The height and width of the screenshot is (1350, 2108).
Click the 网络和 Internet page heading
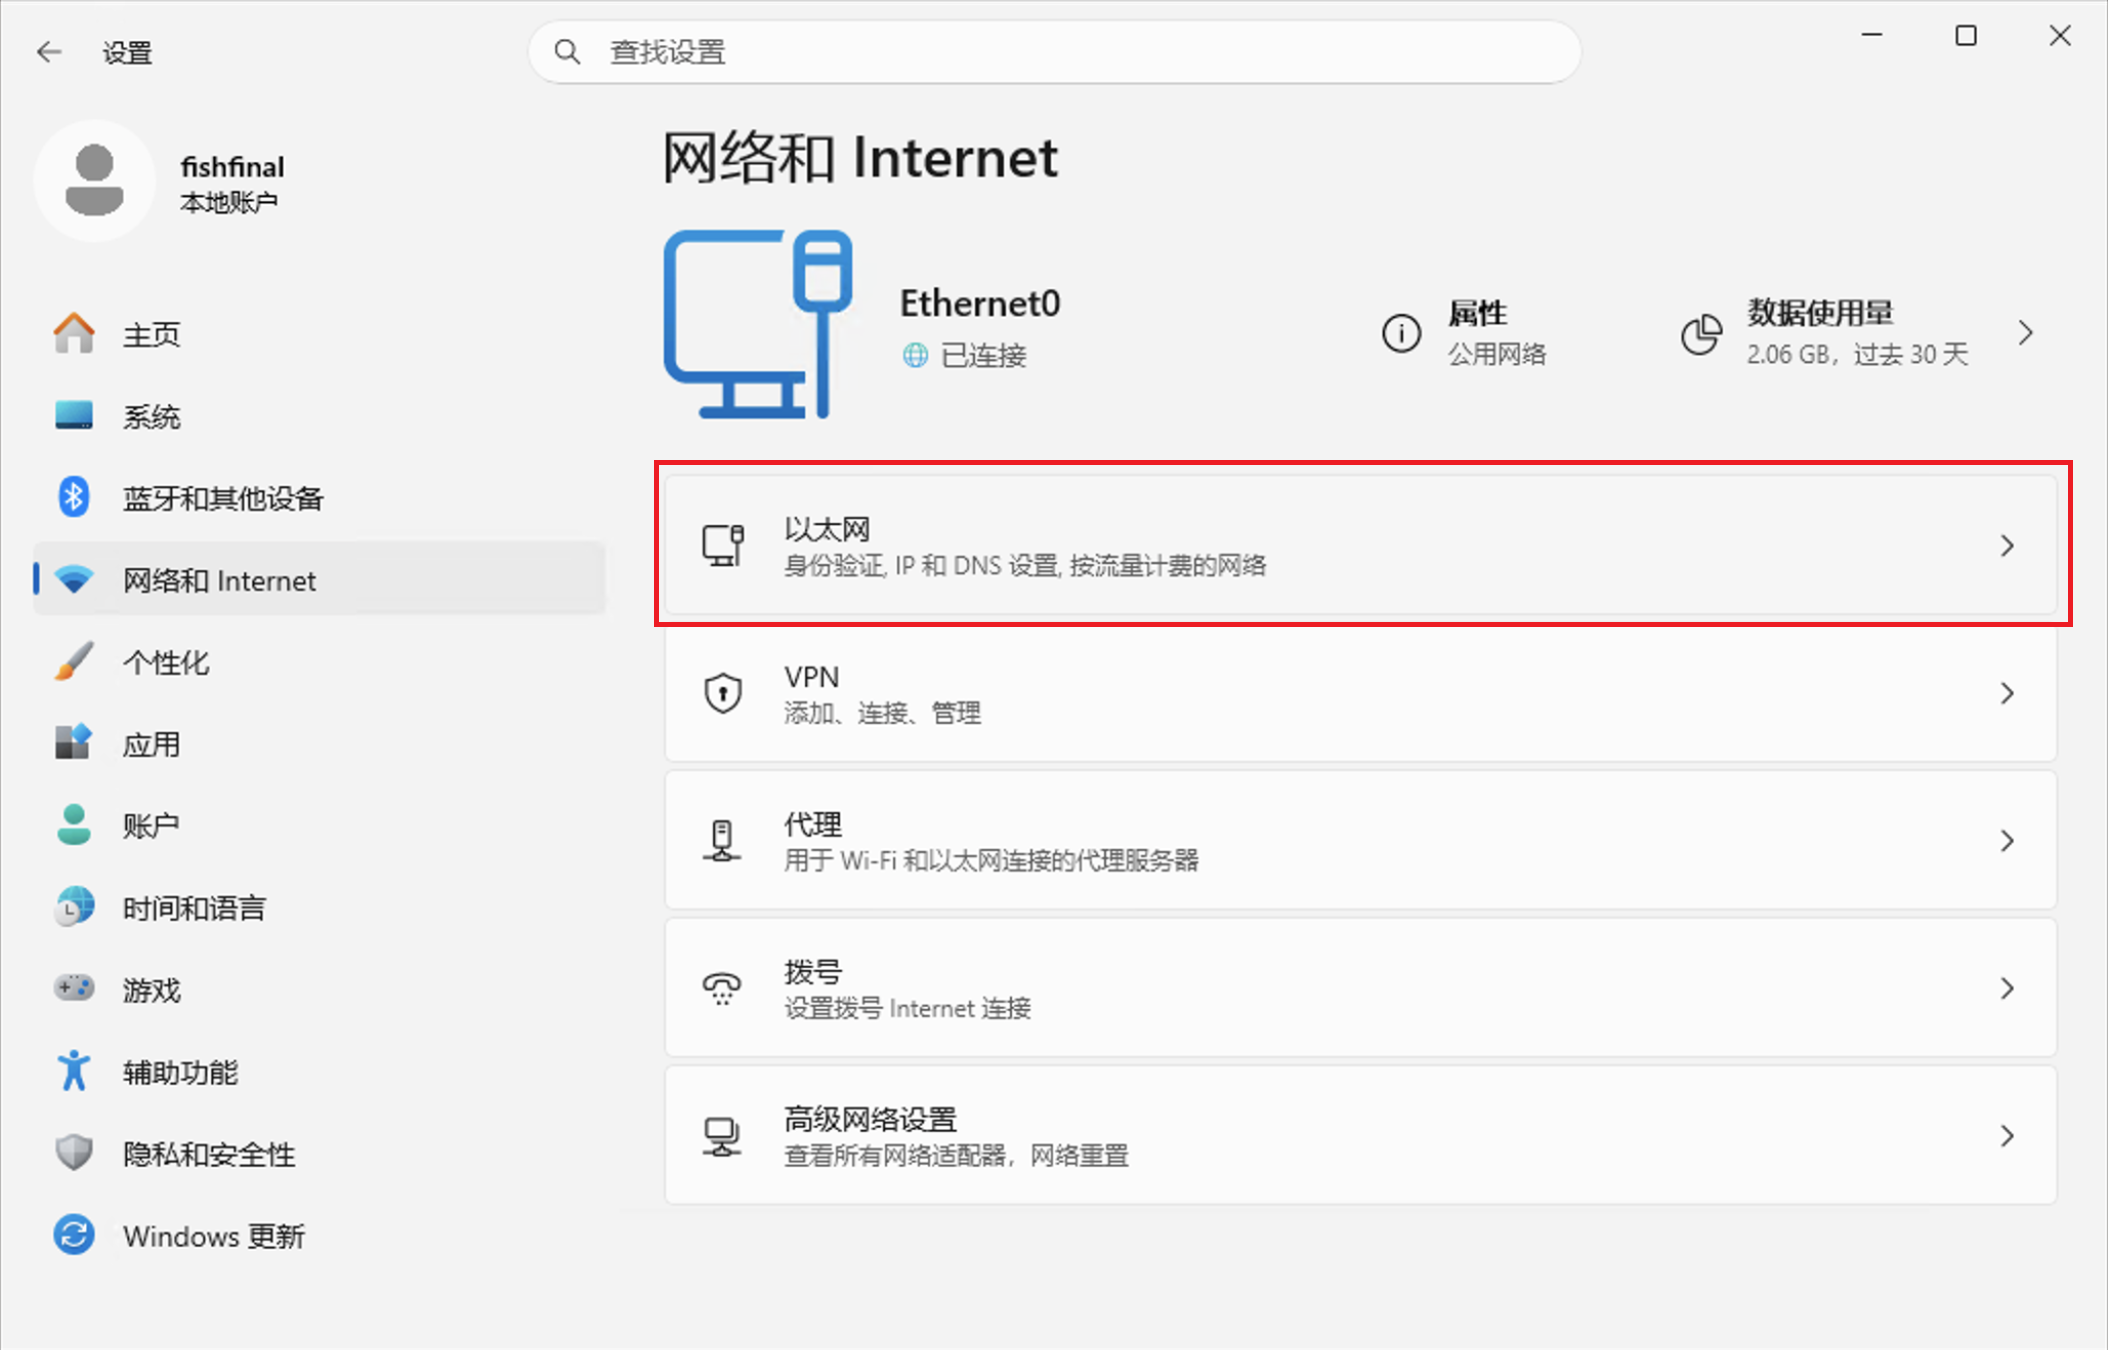pos(860,158)
